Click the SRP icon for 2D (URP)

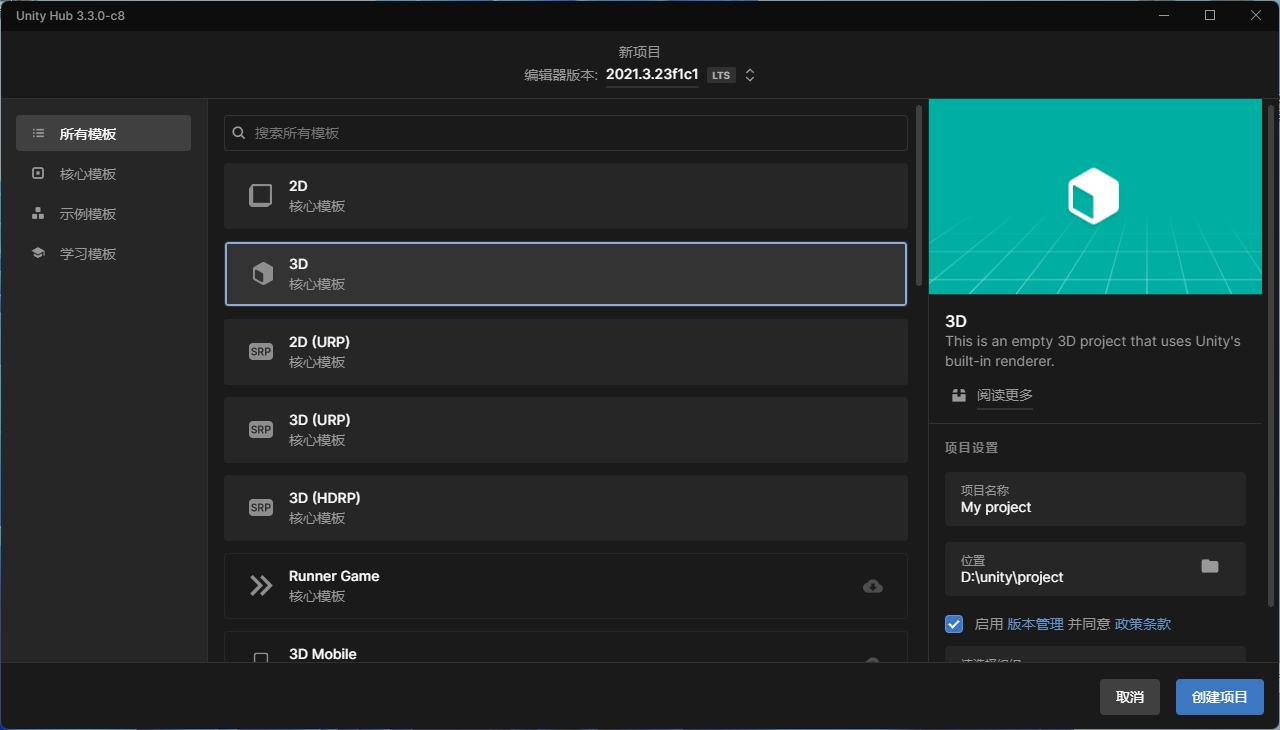(261, 352)
